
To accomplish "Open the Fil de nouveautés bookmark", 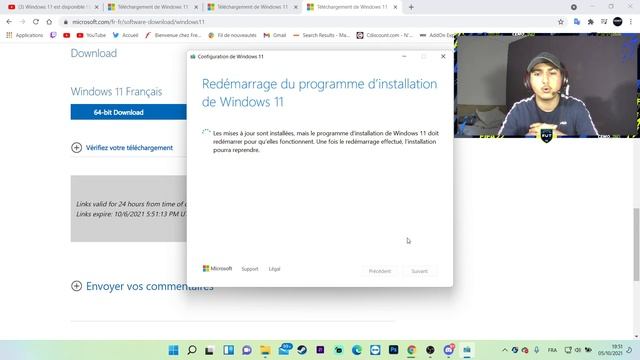I will pyautogui.click(x=232, y=36).
